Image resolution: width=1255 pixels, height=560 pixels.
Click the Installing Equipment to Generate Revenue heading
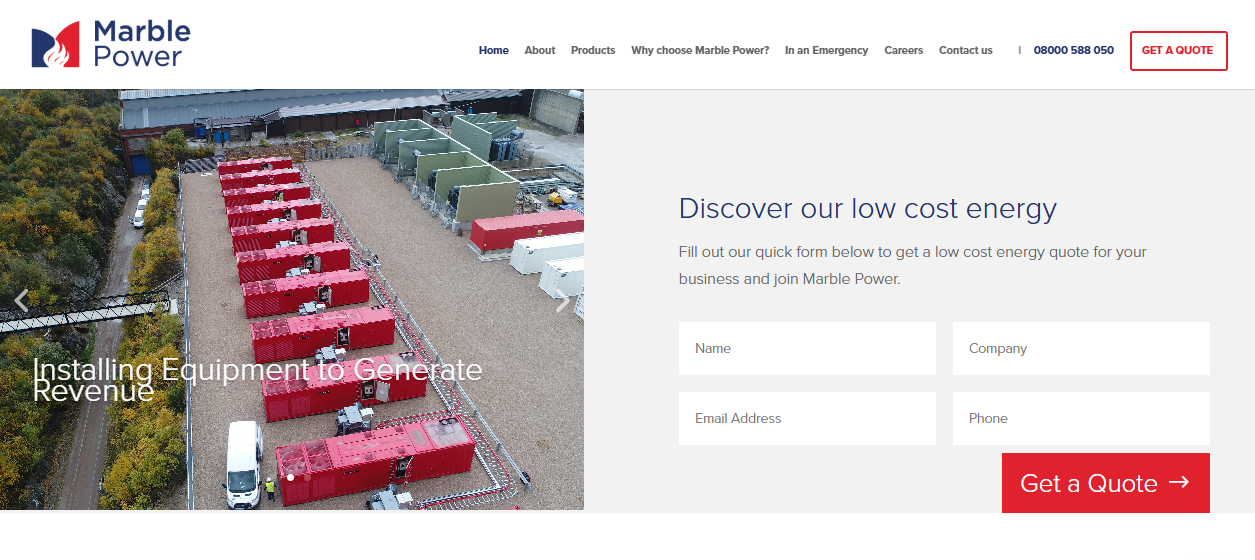tap(257, 380)
